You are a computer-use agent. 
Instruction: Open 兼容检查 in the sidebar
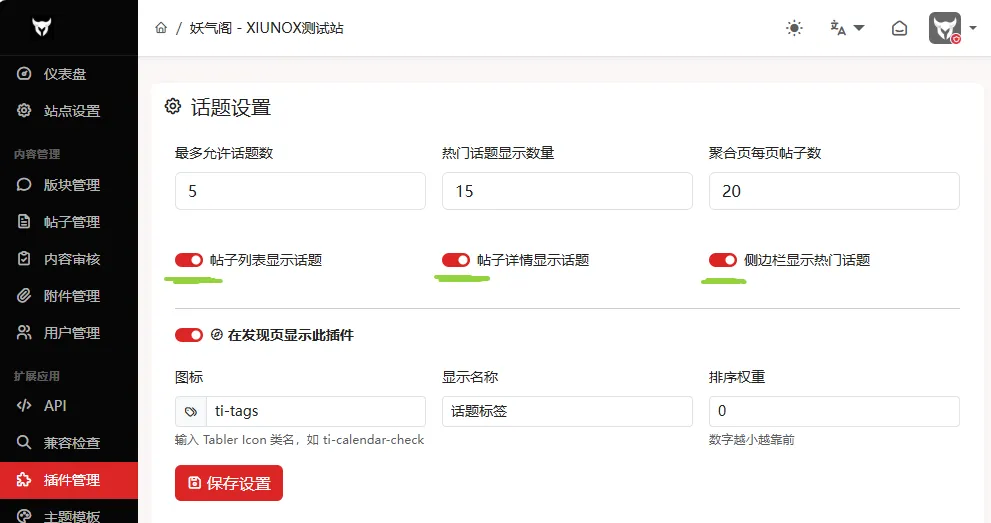(x=69, y=443)
